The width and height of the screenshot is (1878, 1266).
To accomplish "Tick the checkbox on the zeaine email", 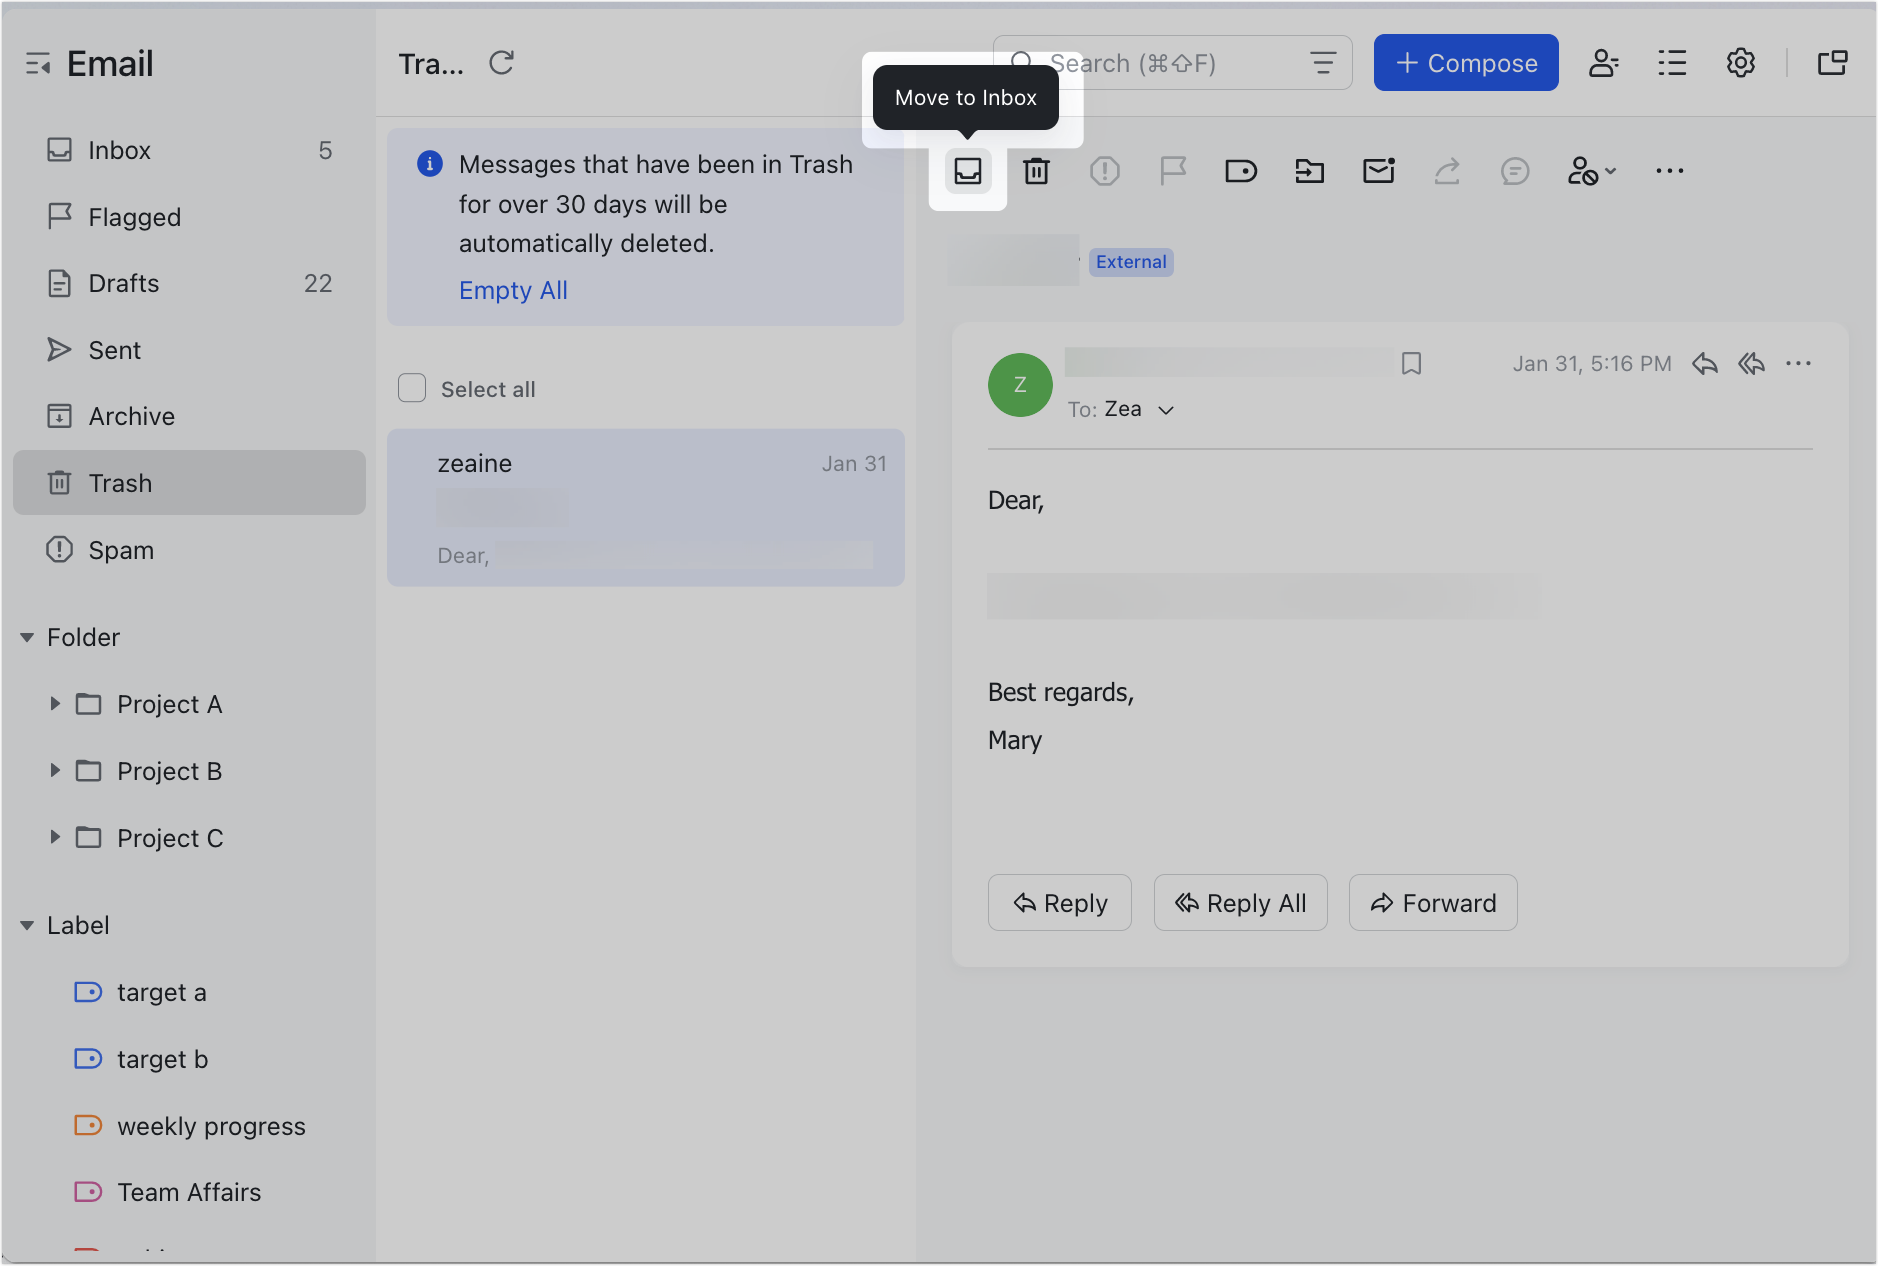I will tap(412, 463).
